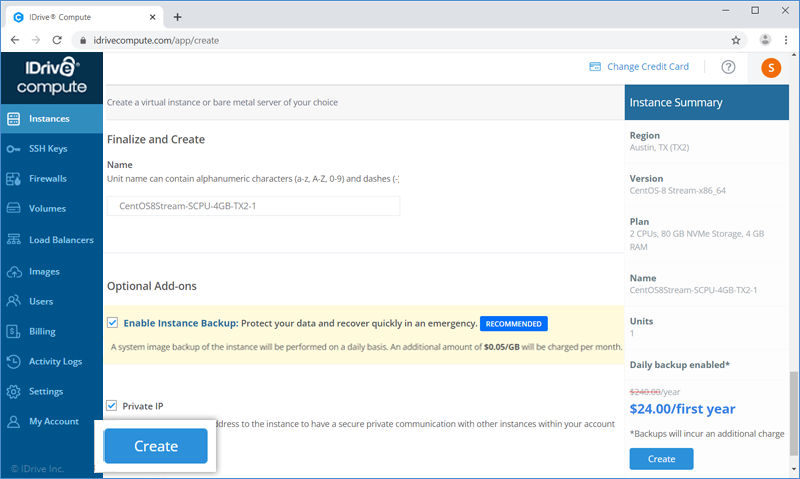Click the orange S profile avatar
The width and height of the screenshot is (800, 479).
(x=771, y=67)
